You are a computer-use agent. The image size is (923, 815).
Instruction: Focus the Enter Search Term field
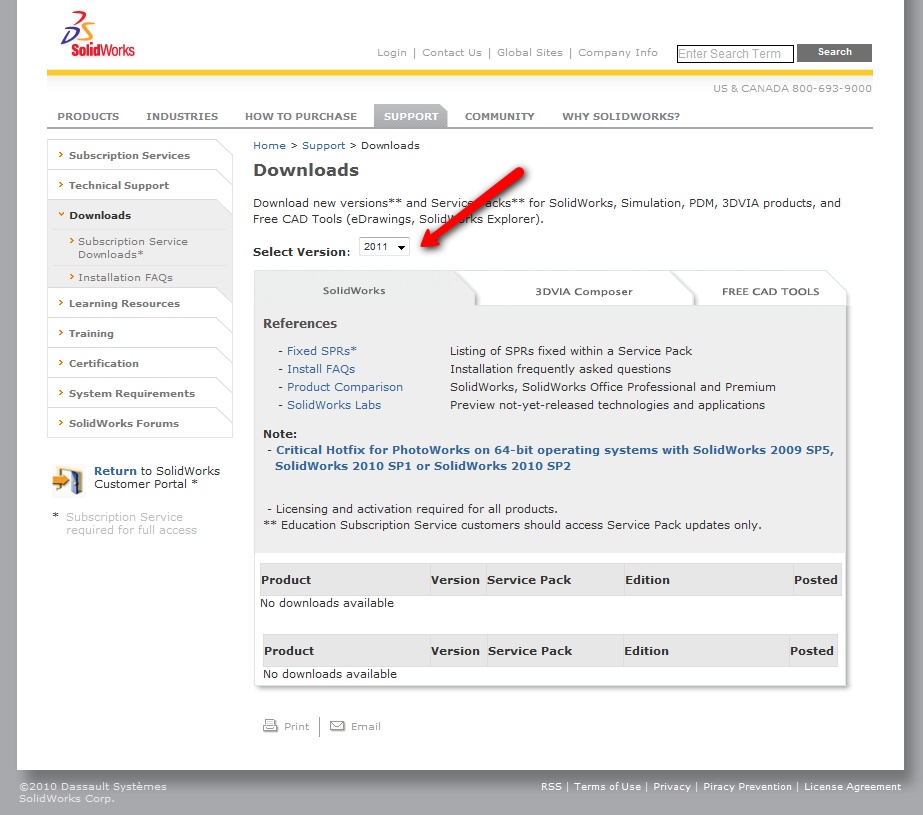pyautogui.click(x=735, y=54)
